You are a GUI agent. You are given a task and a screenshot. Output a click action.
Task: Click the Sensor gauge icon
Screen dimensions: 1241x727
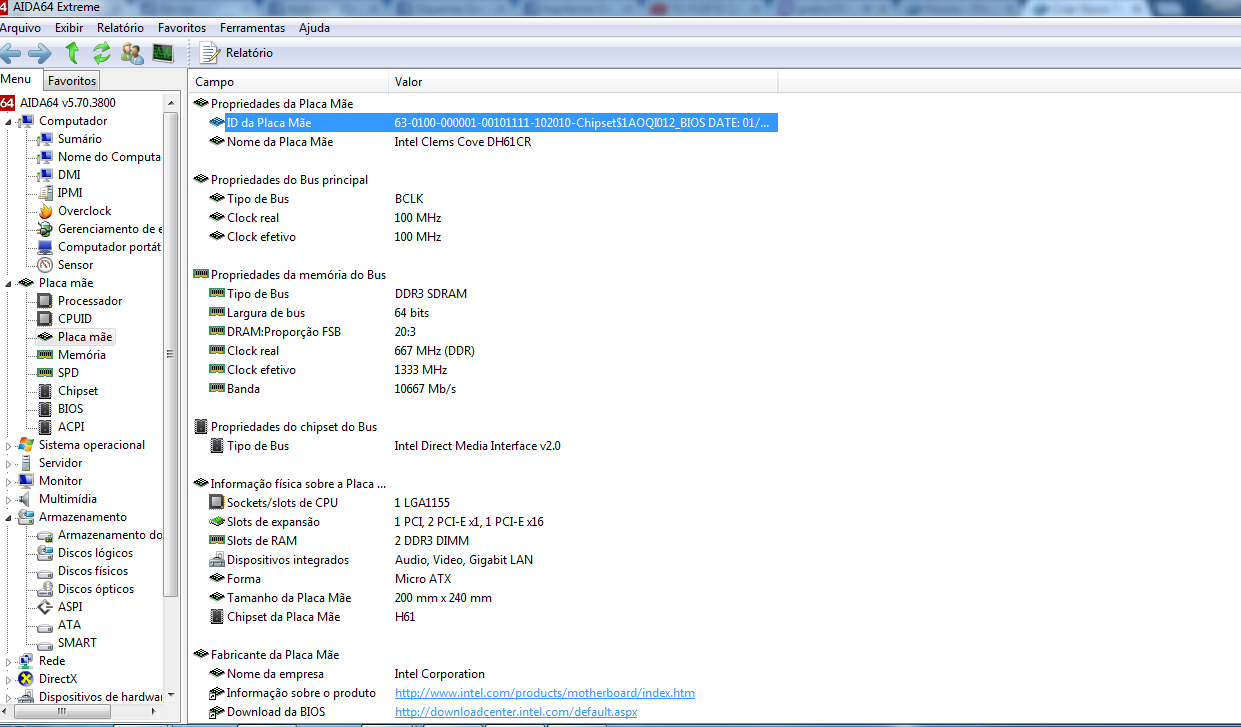(45, 265)
